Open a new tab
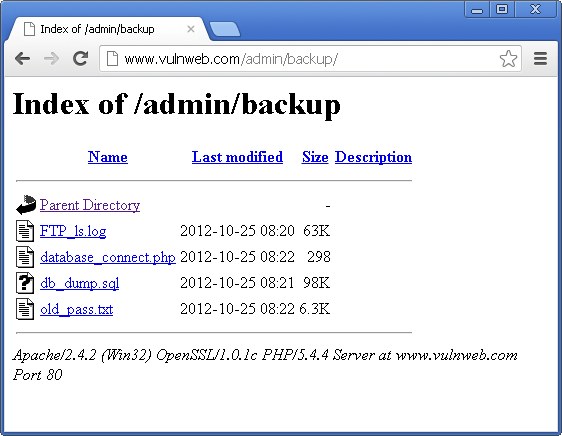562x436 pixels. (225, 29)
